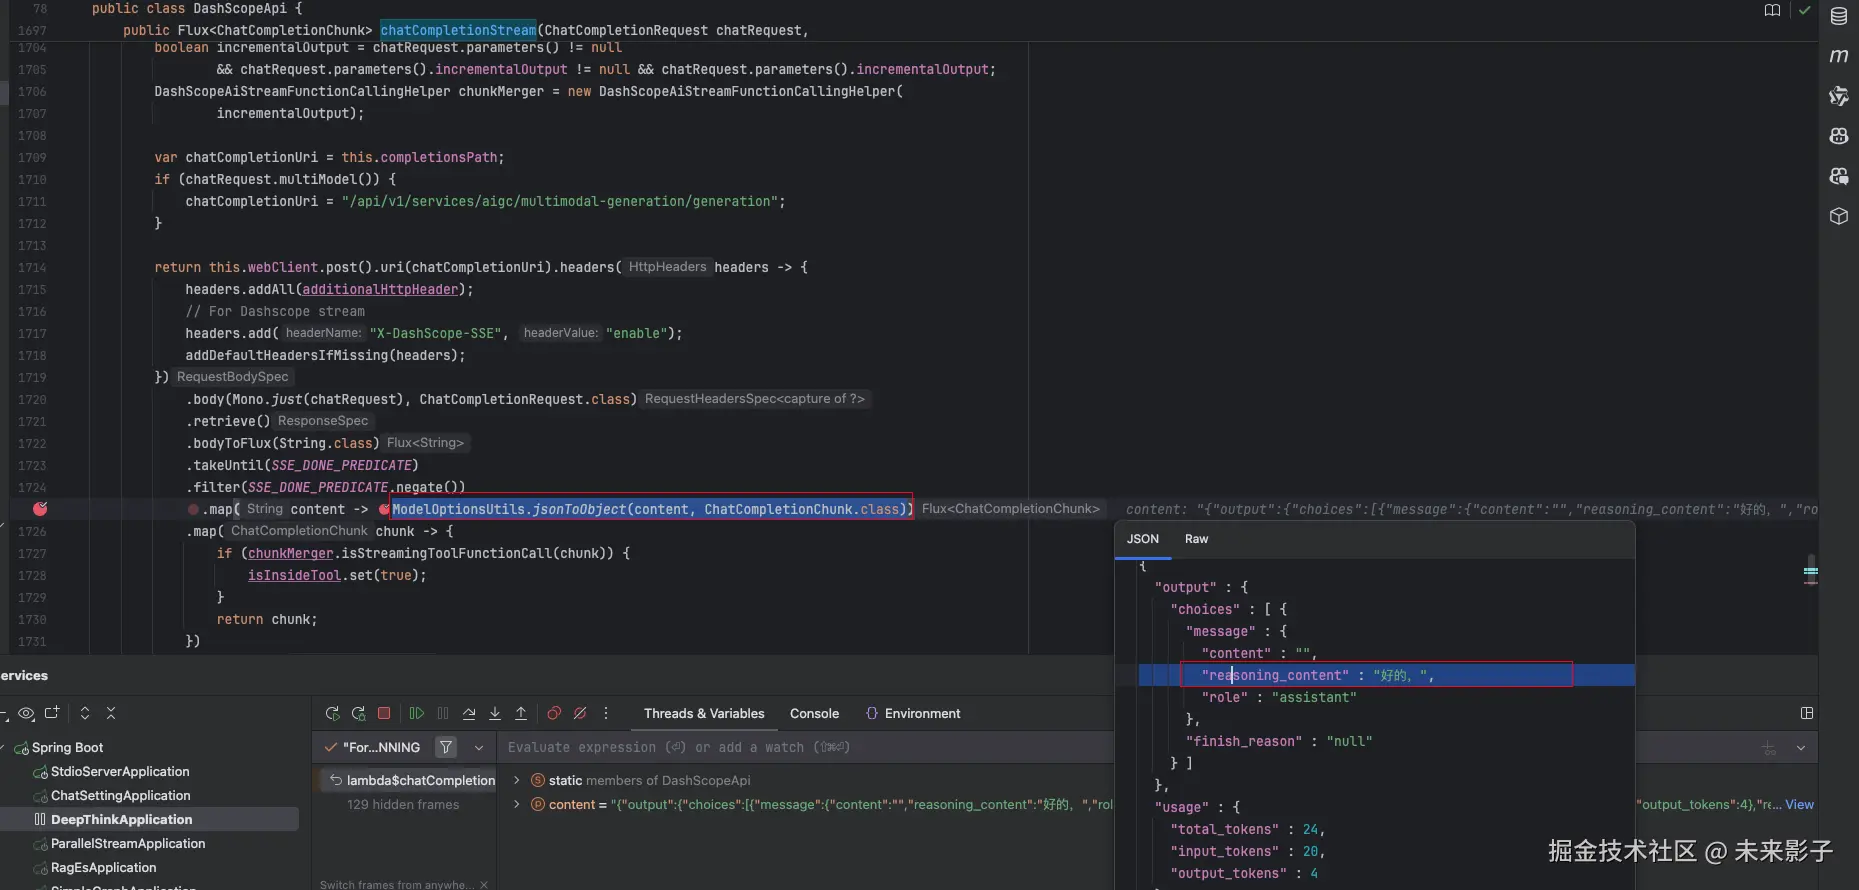The height and width of the screenshot is (890, 1859).
Task: Open the Maven tool window icon
Action: pyautogui.click(x=1838, y=56)
